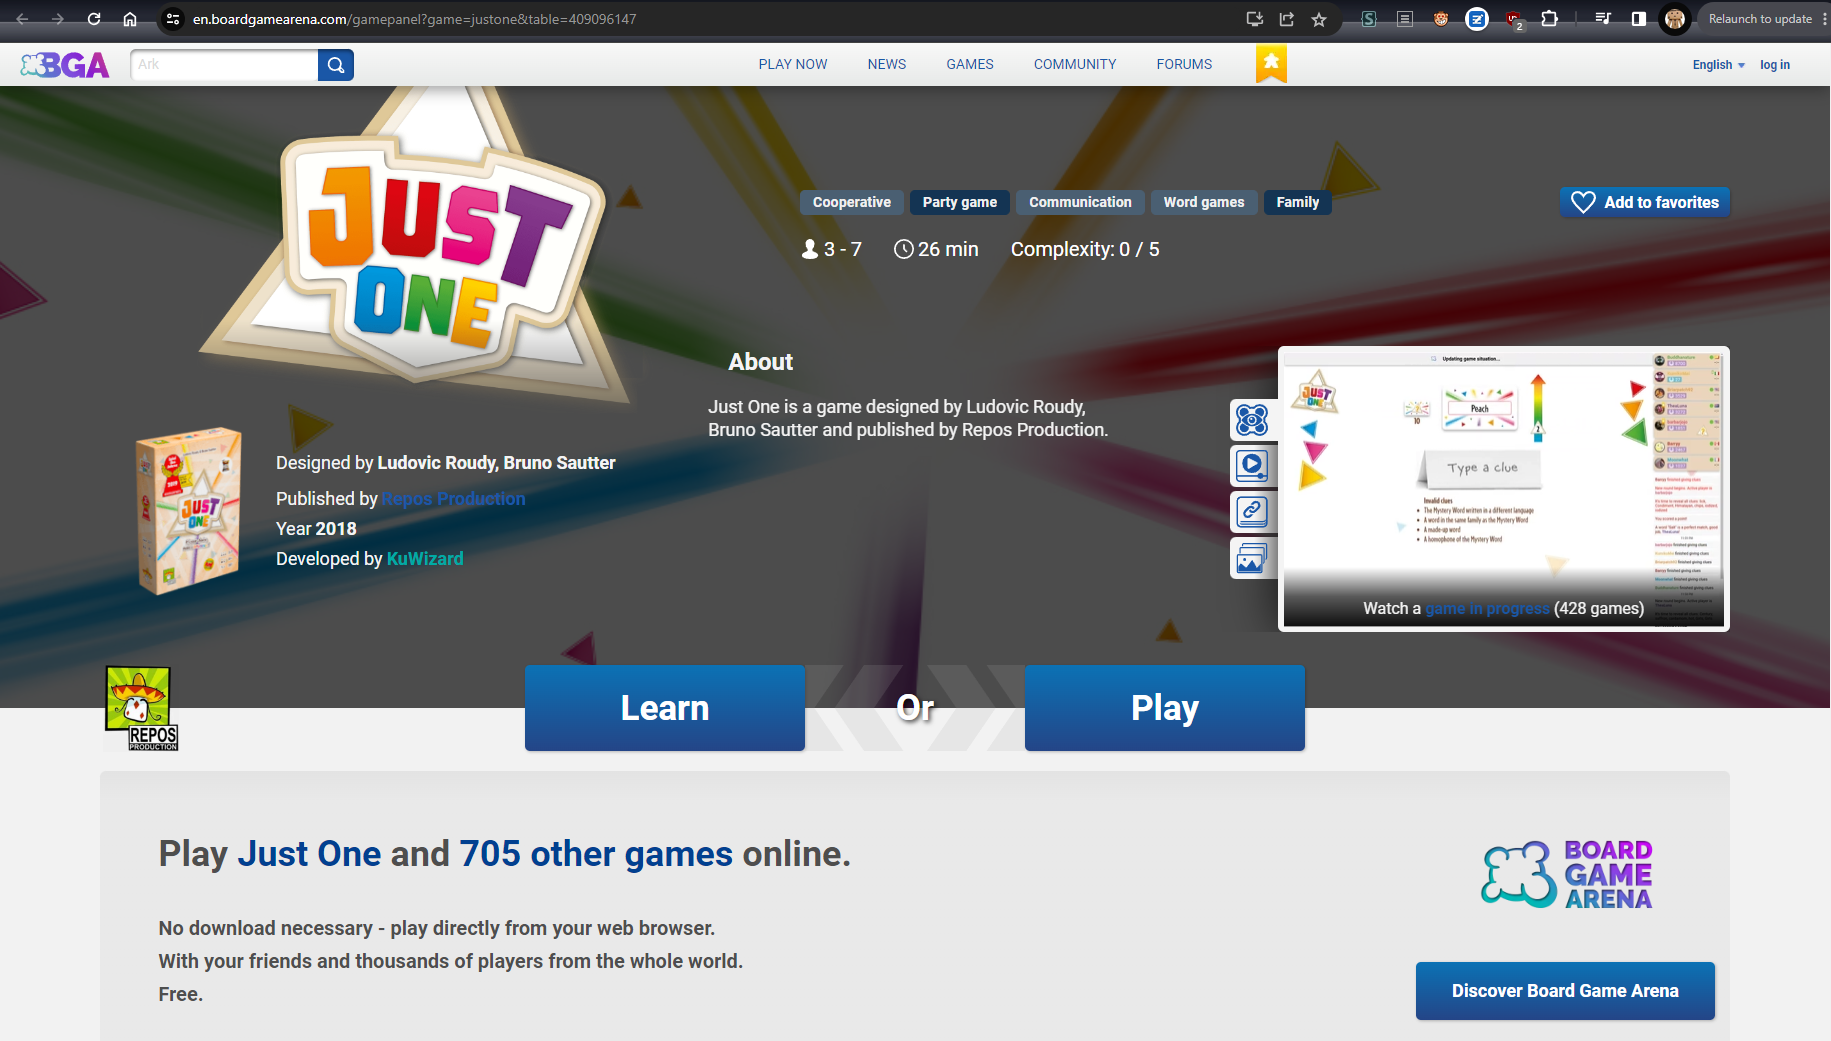
Task: Click the game search input field
Action: pyautogui.click(x=224, y=65)
